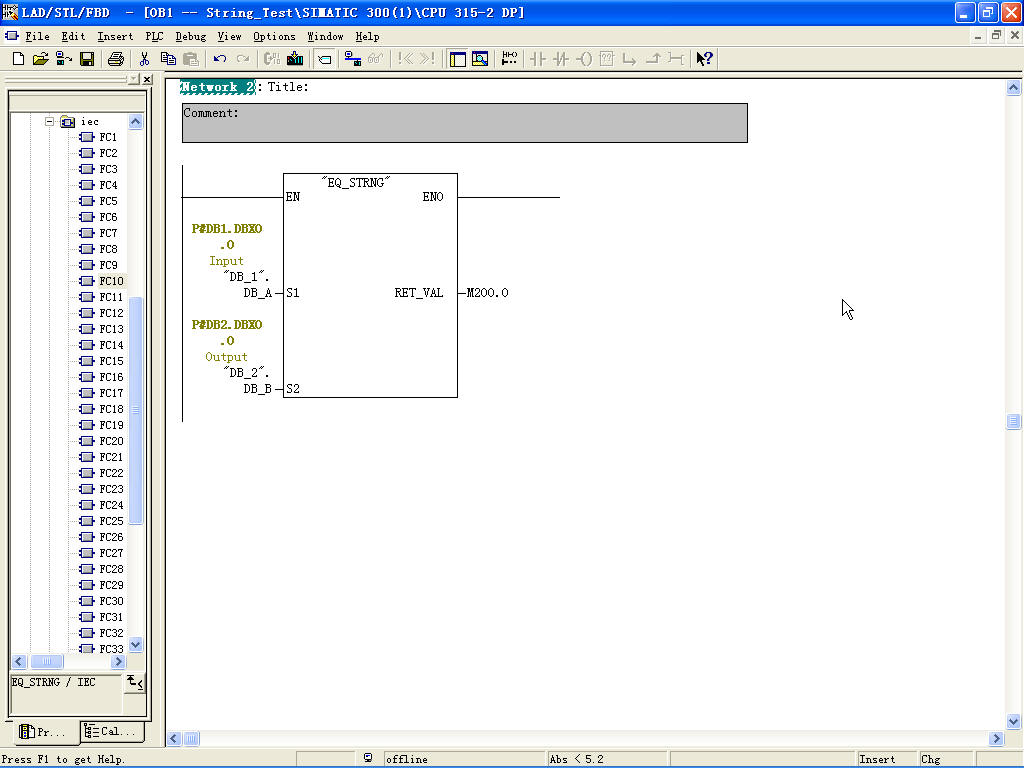1024x768 pixels.
Task: Click the online/offline connection icon
Action: (x=353, y=59)
